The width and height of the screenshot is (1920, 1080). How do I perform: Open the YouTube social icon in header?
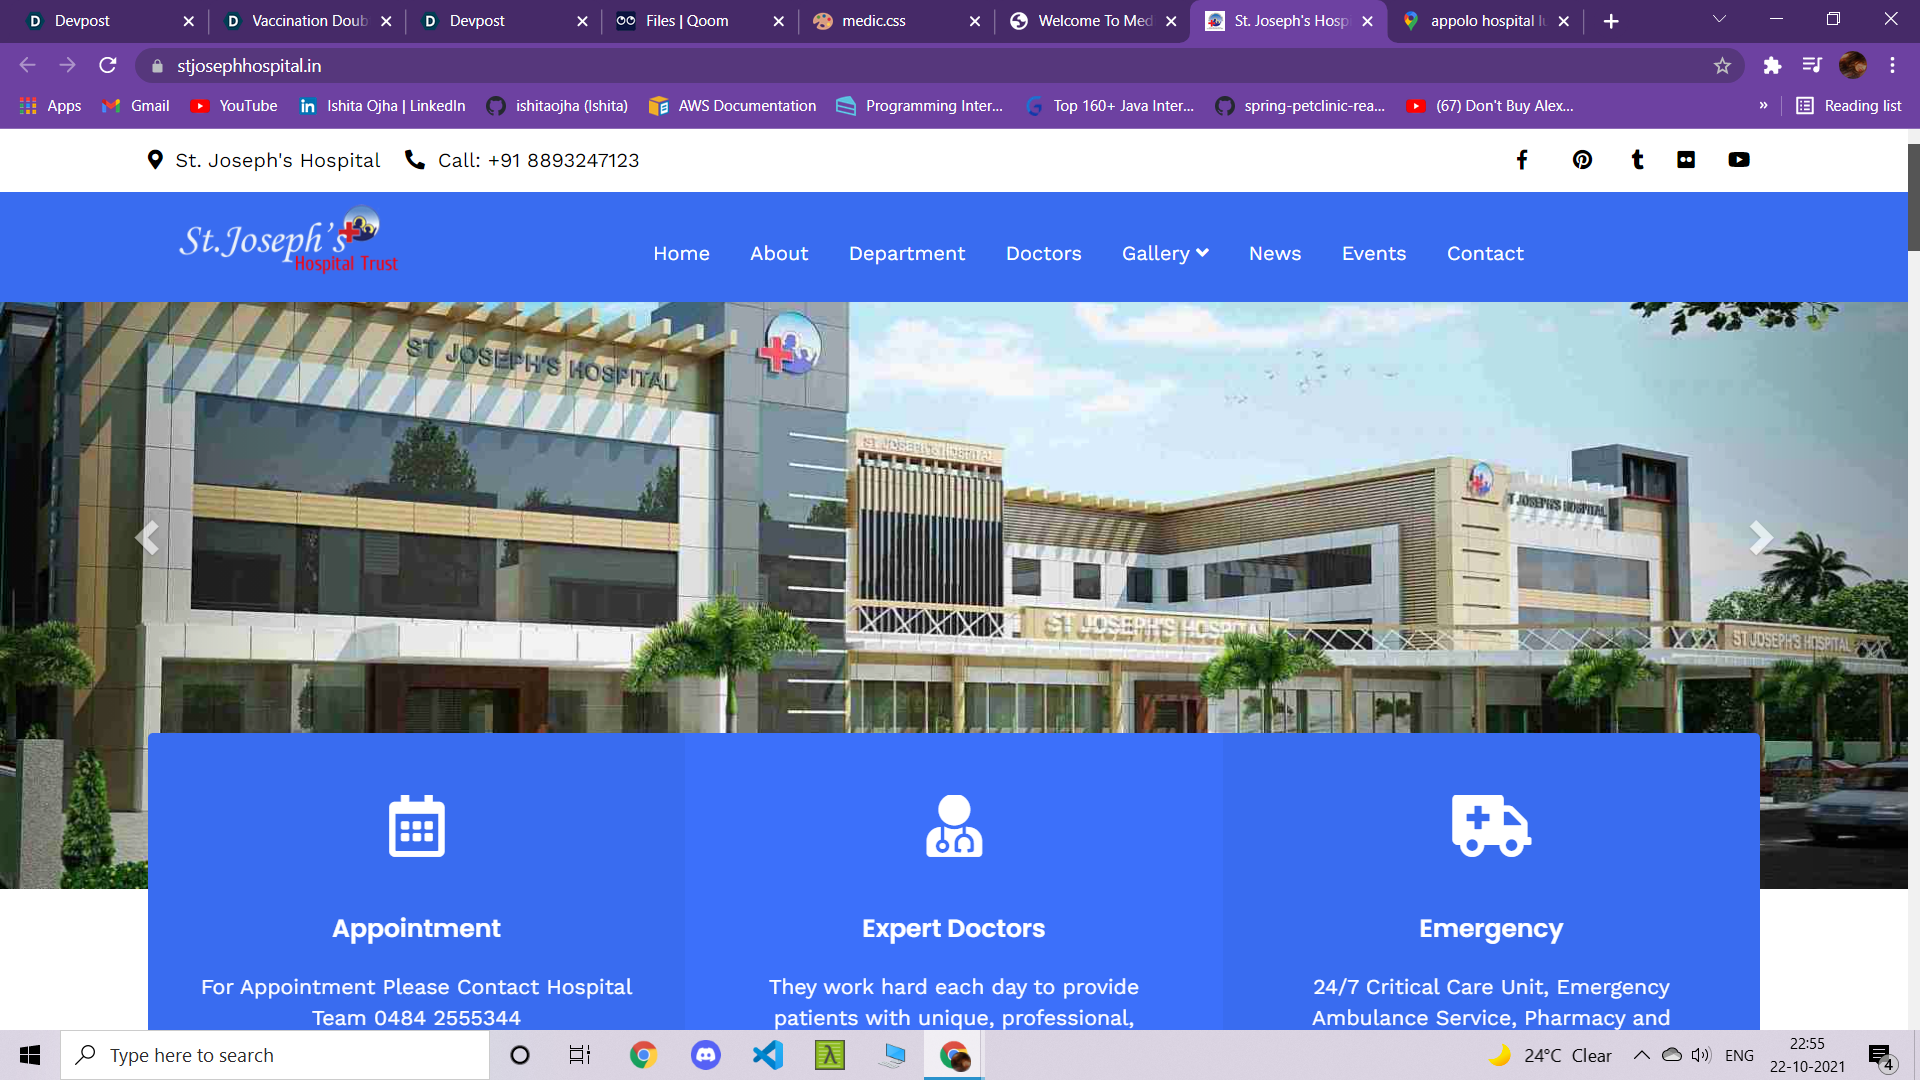[1739, 160]
